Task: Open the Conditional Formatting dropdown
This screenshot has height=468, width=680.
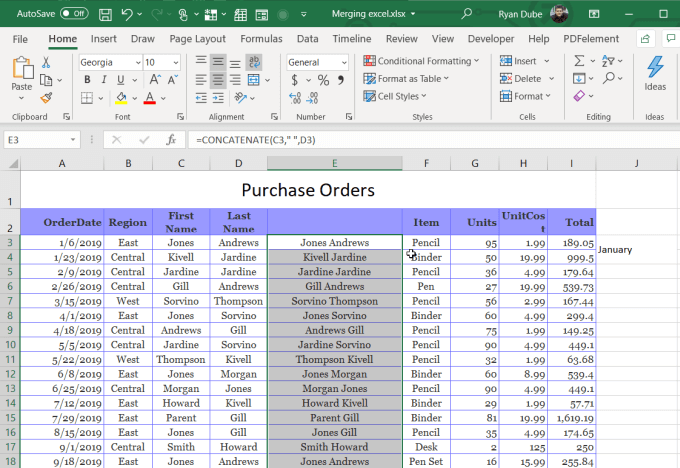Action: pos(422,62)
